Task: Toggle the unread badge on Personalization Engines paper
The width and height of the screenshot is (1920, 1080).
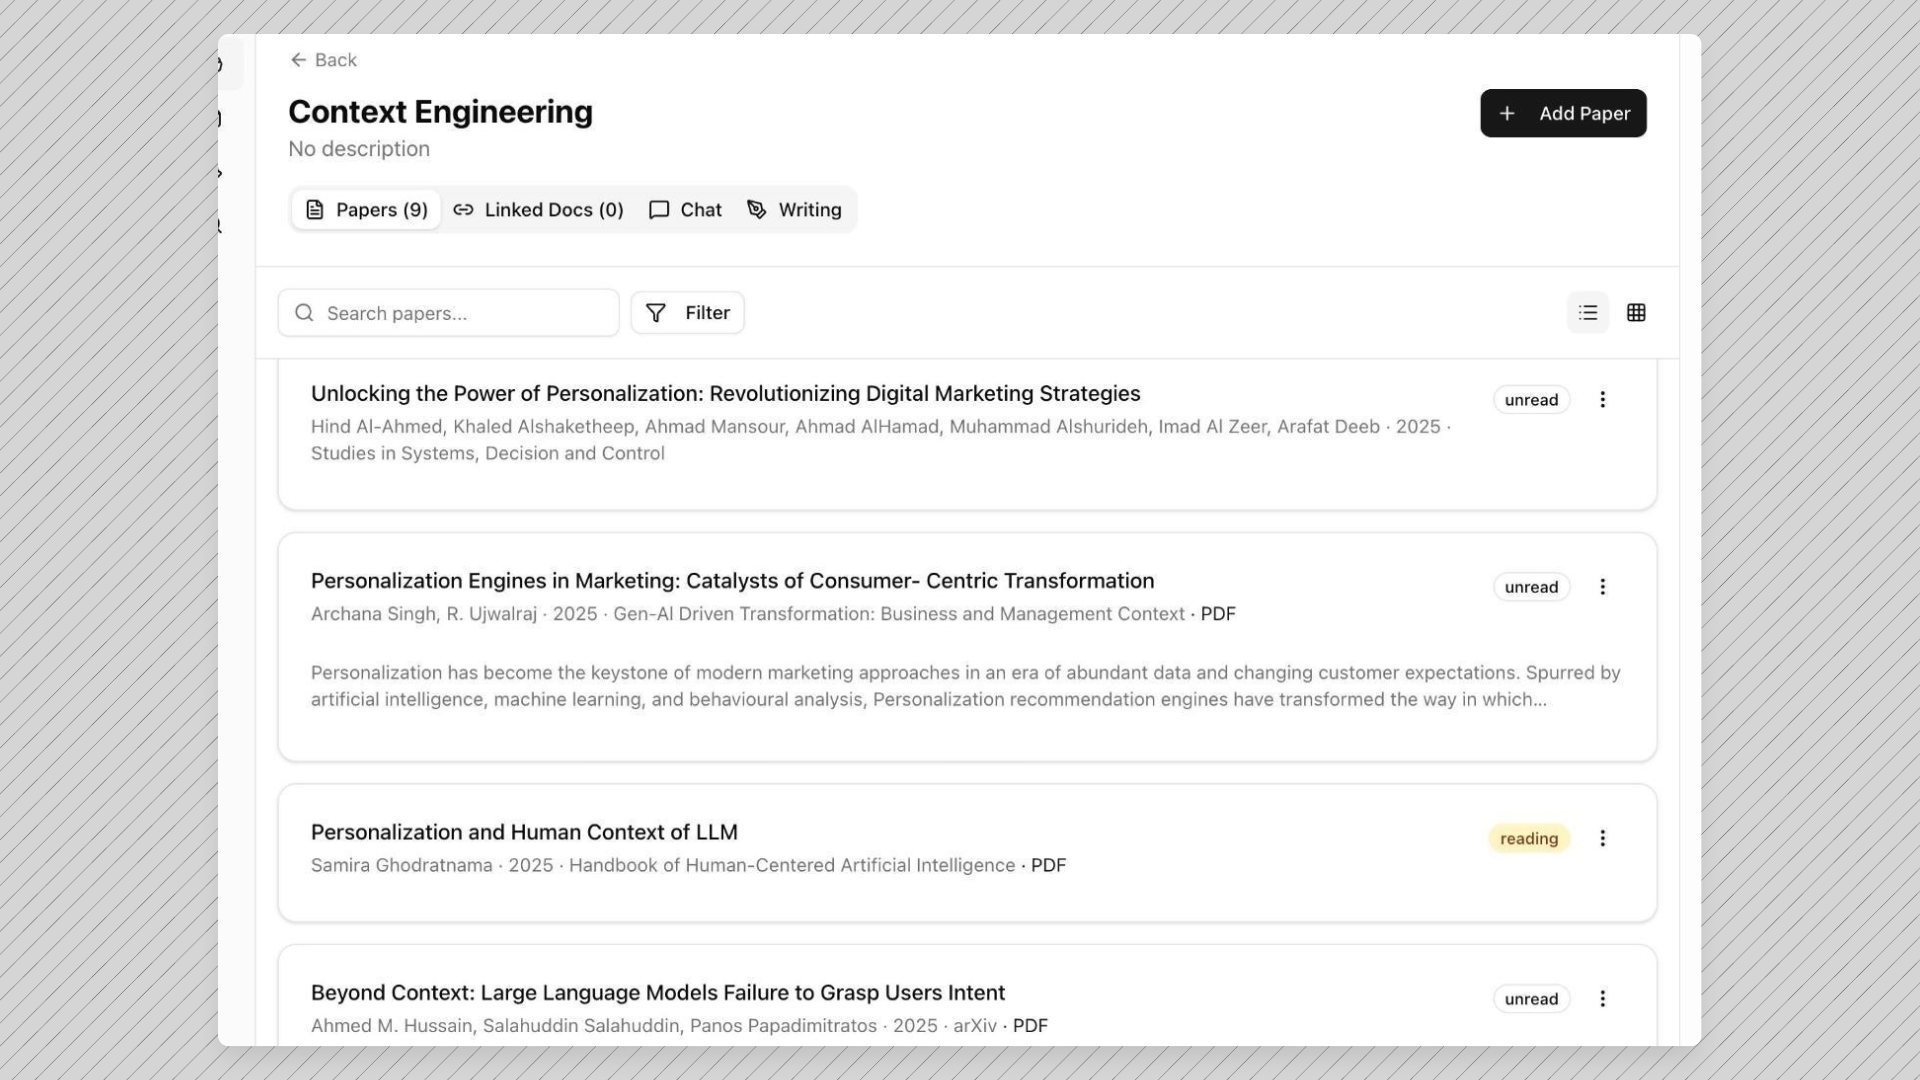Action: tap(1530, 587)
